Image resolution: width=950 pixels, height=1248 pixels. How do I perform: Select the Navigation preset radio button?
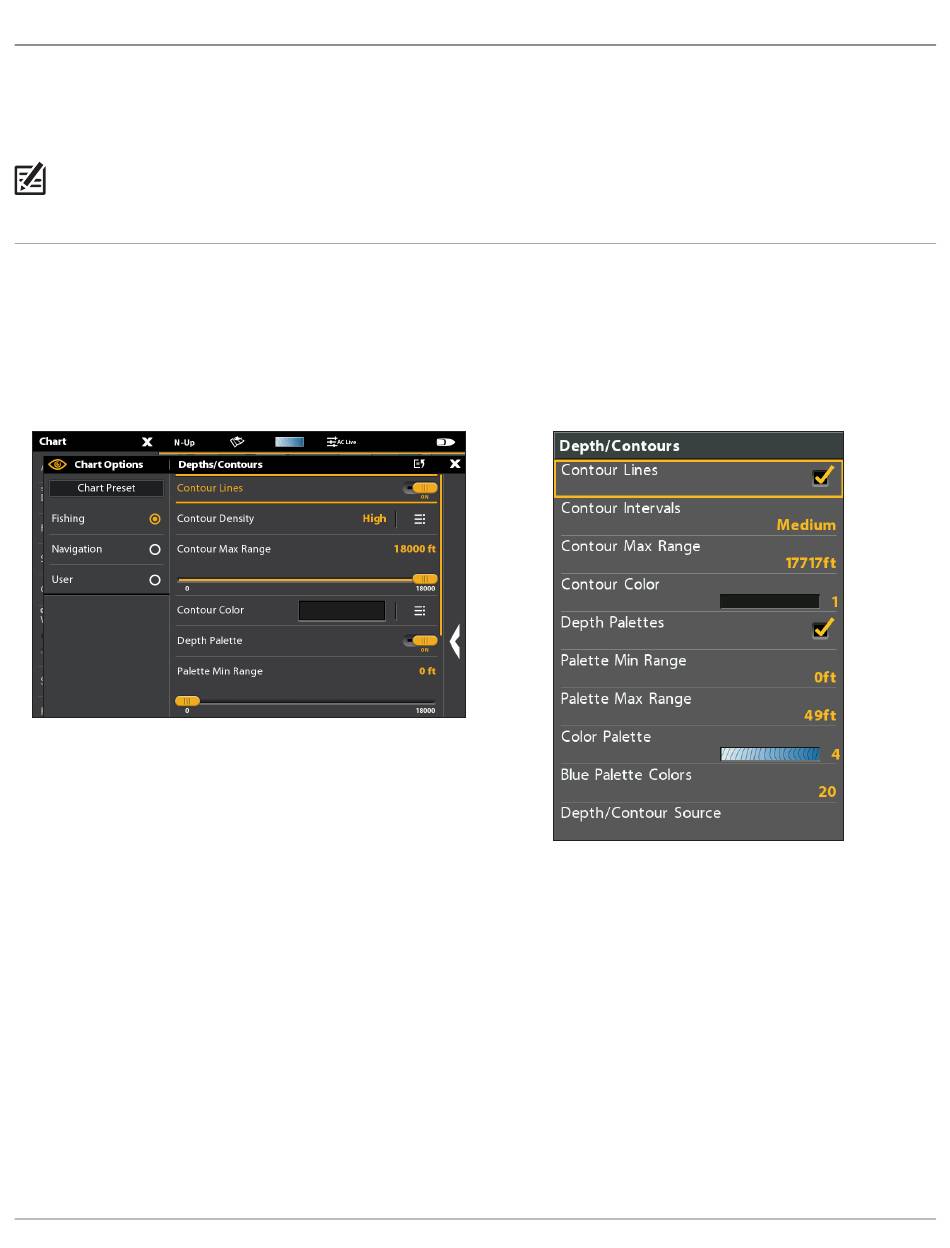click(x=155, y=550)
